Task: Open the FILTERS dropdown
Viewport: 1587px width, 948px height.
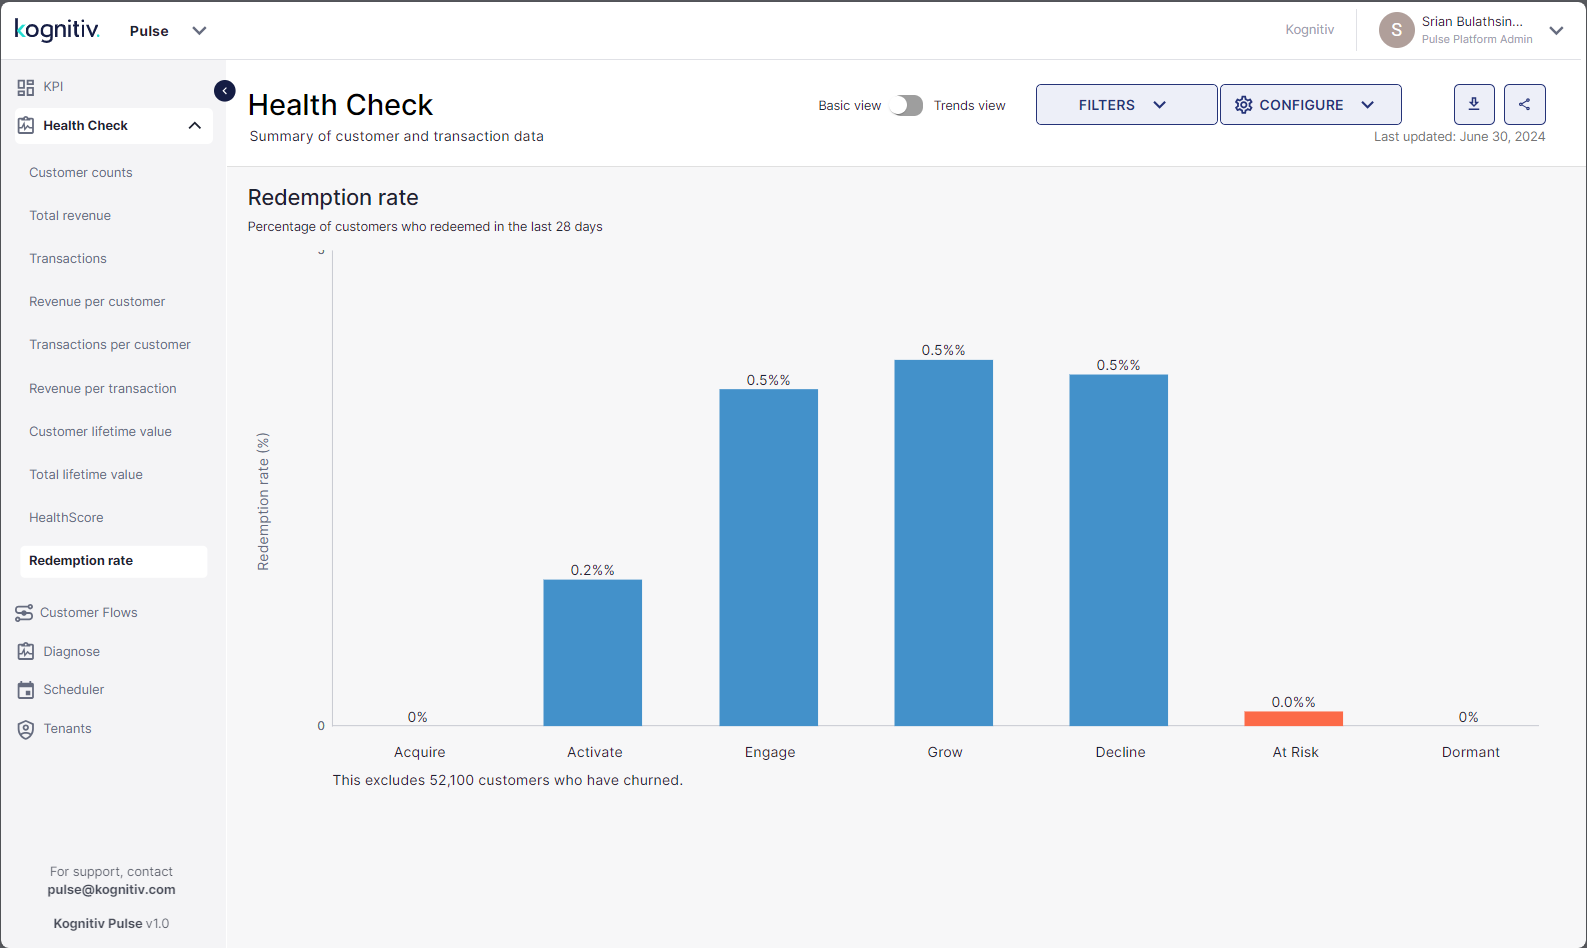Action: [1126, 105]
